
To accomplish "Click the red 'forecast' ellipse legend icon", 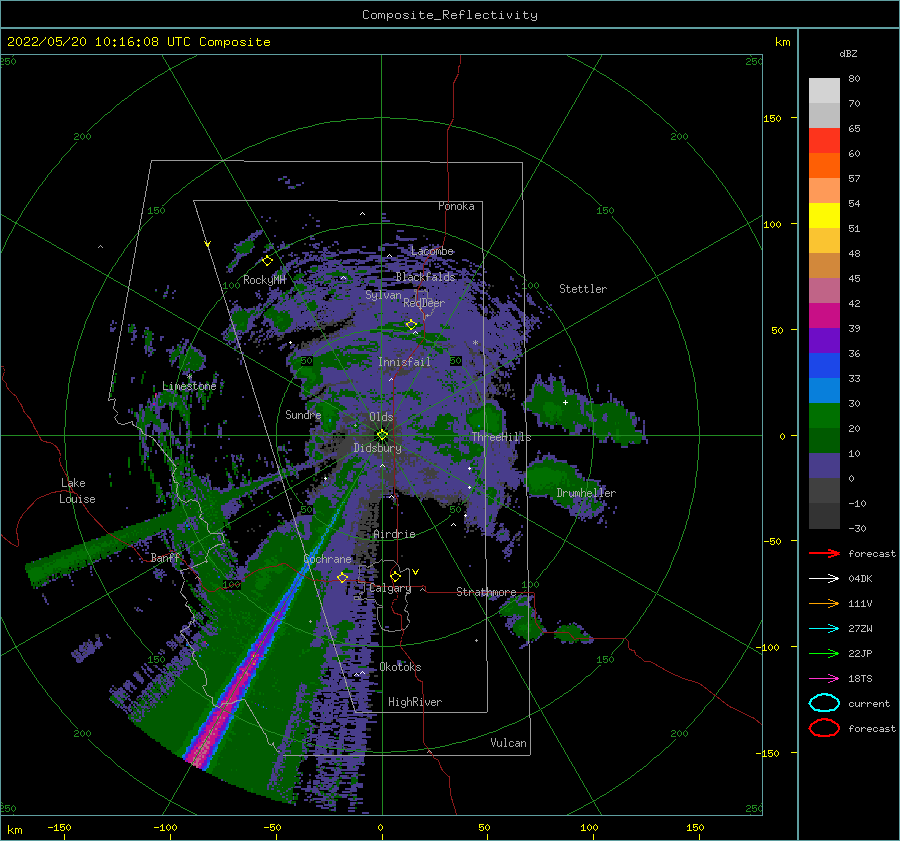I will [x=824, y=728].
